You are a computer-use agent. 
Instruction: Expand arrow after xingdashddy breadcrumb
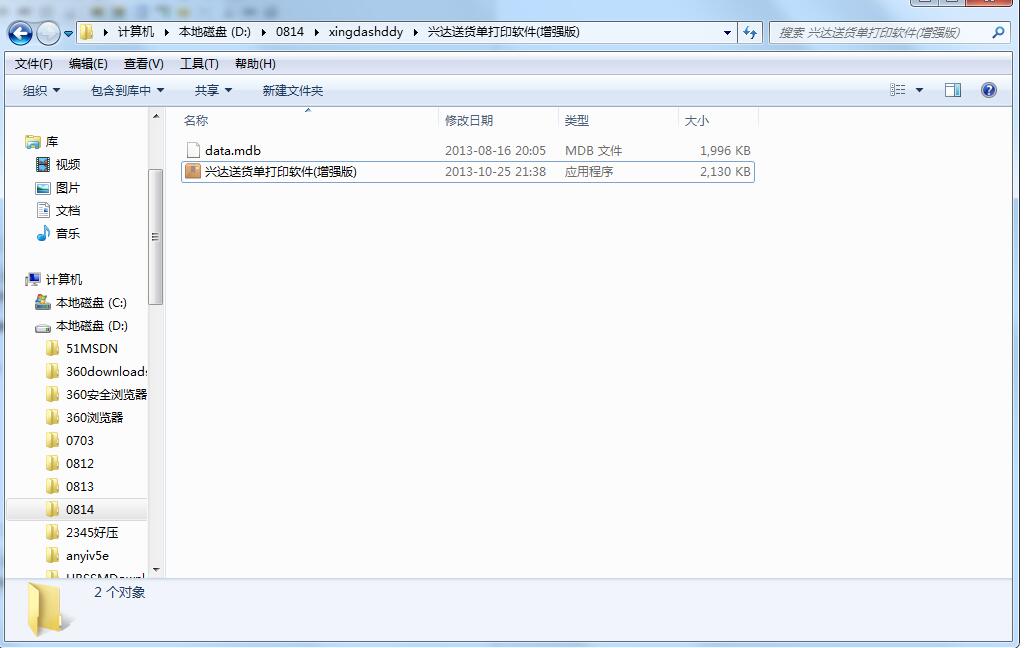pyautogui.click(x=416, y=32)
